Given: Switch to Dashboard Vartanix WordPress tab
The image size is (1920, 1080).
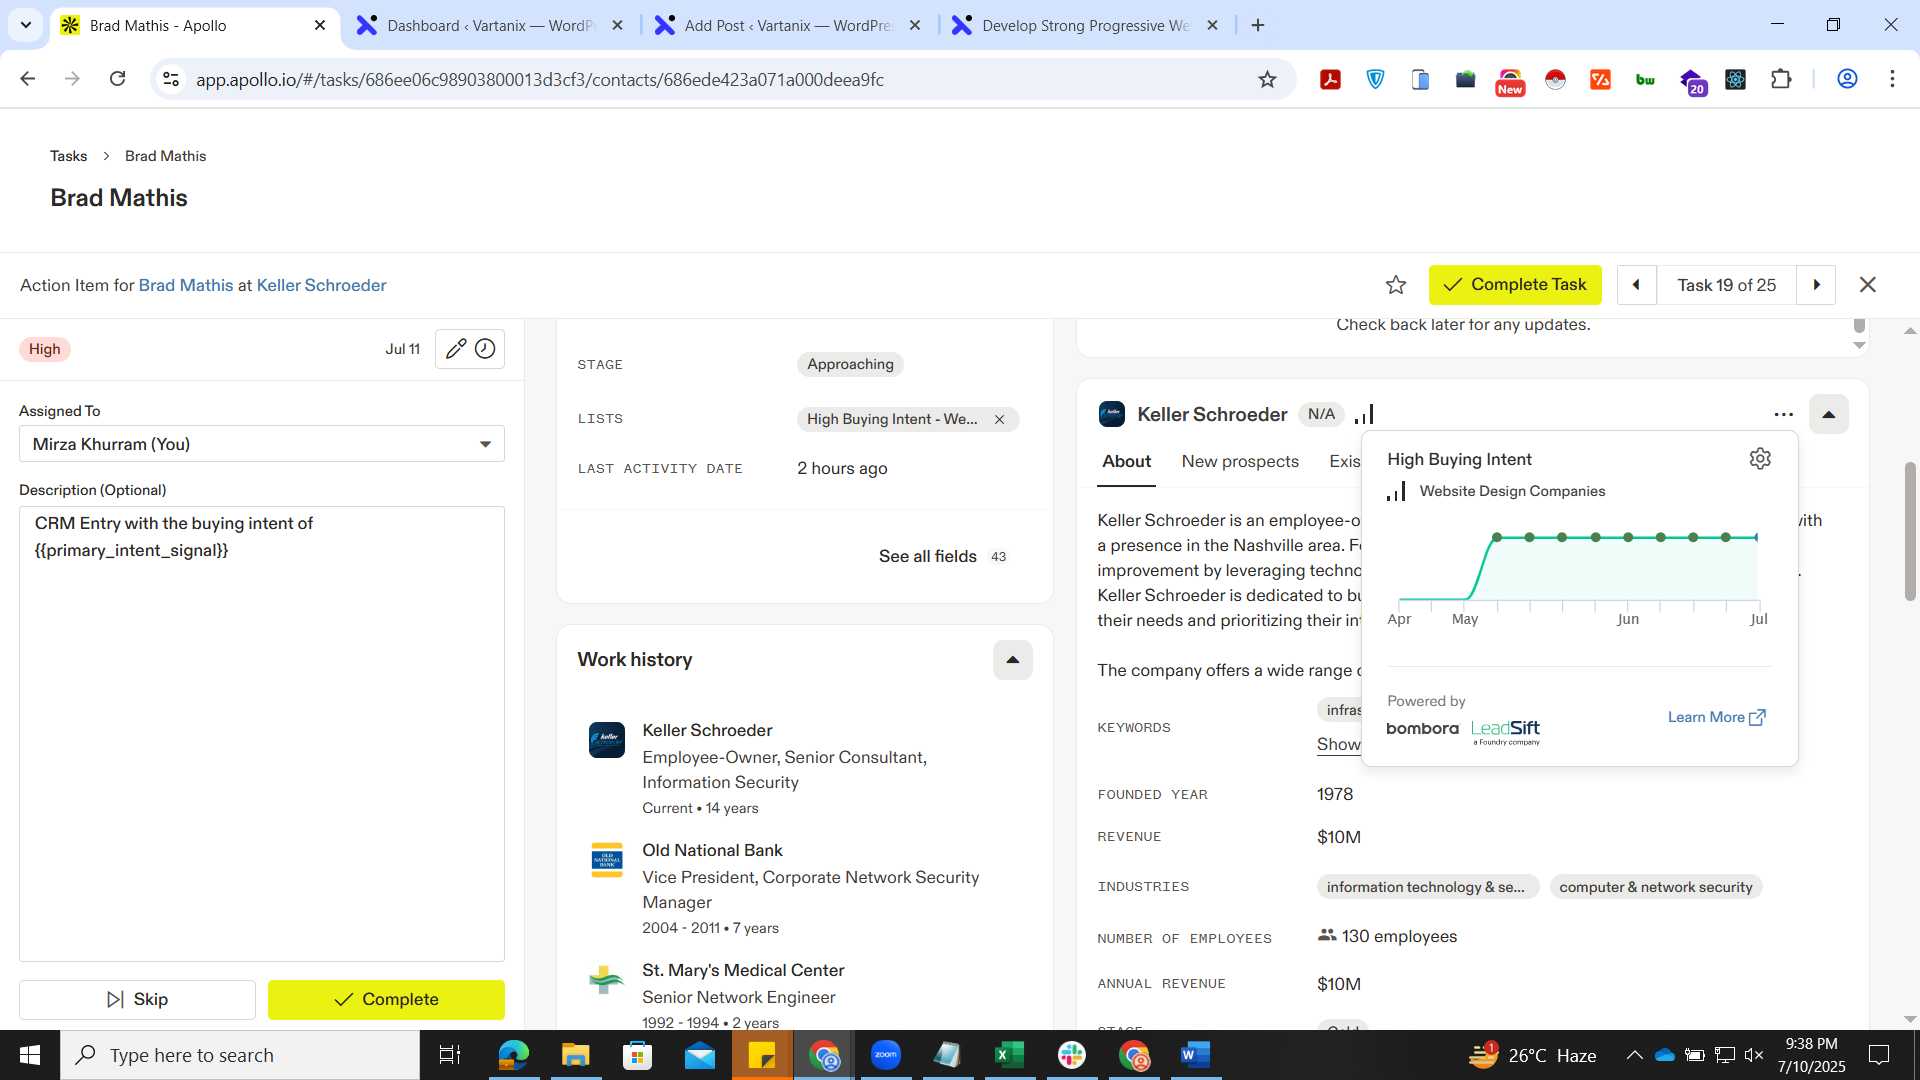Looking at the screenshot, I should point(490,25).
